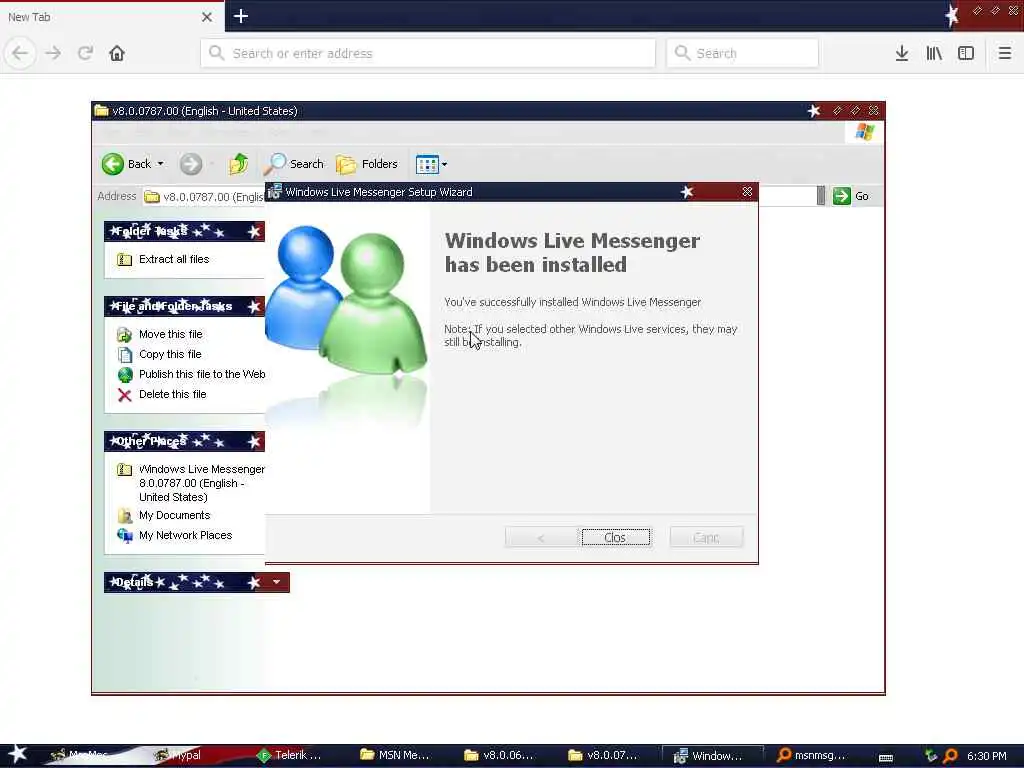Click the browser forward arrow

tap(53, 53)
